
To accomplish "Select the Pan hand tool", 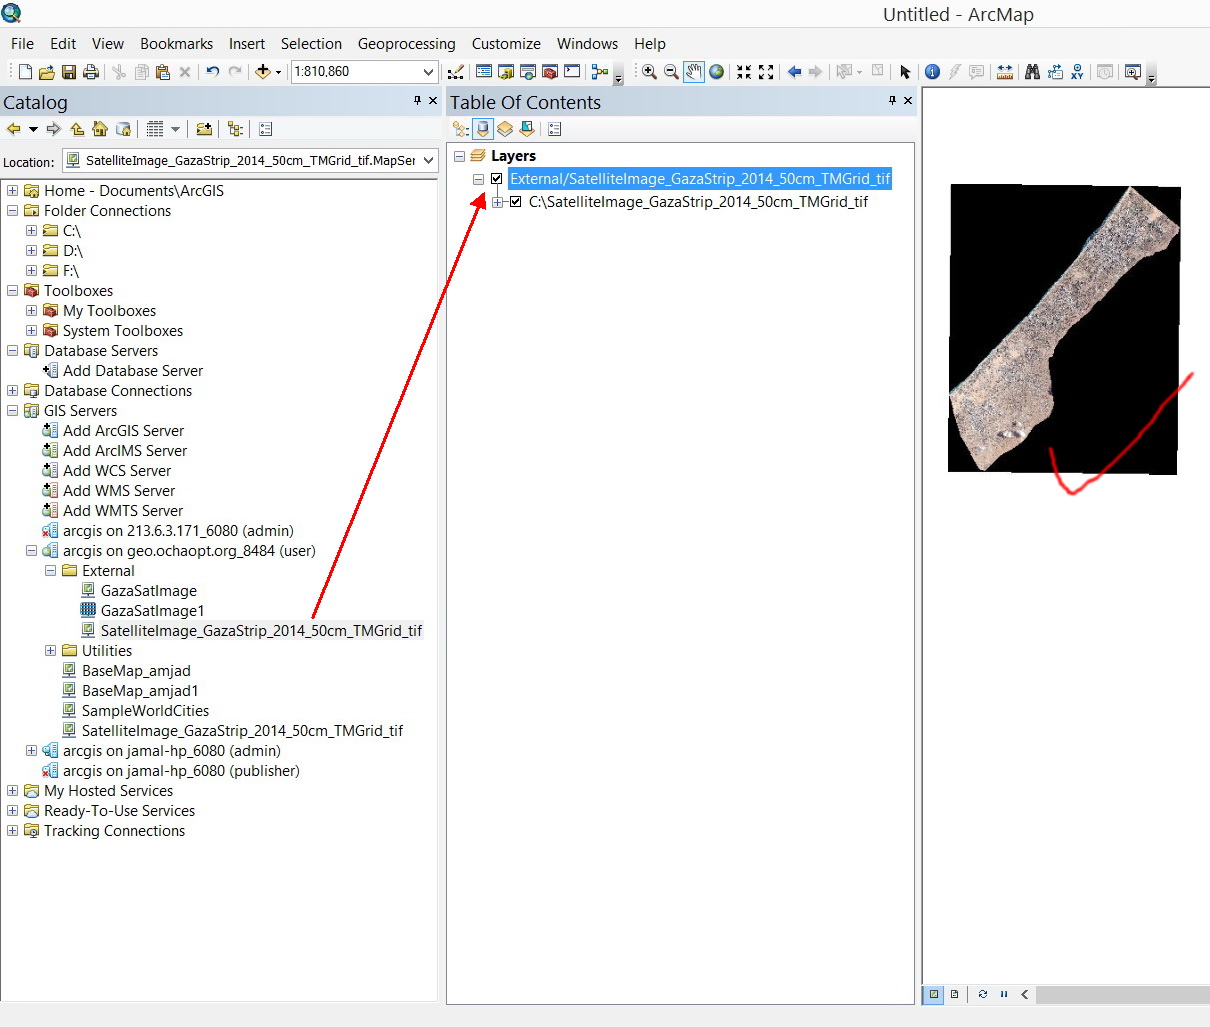I will tap(693, 72).
